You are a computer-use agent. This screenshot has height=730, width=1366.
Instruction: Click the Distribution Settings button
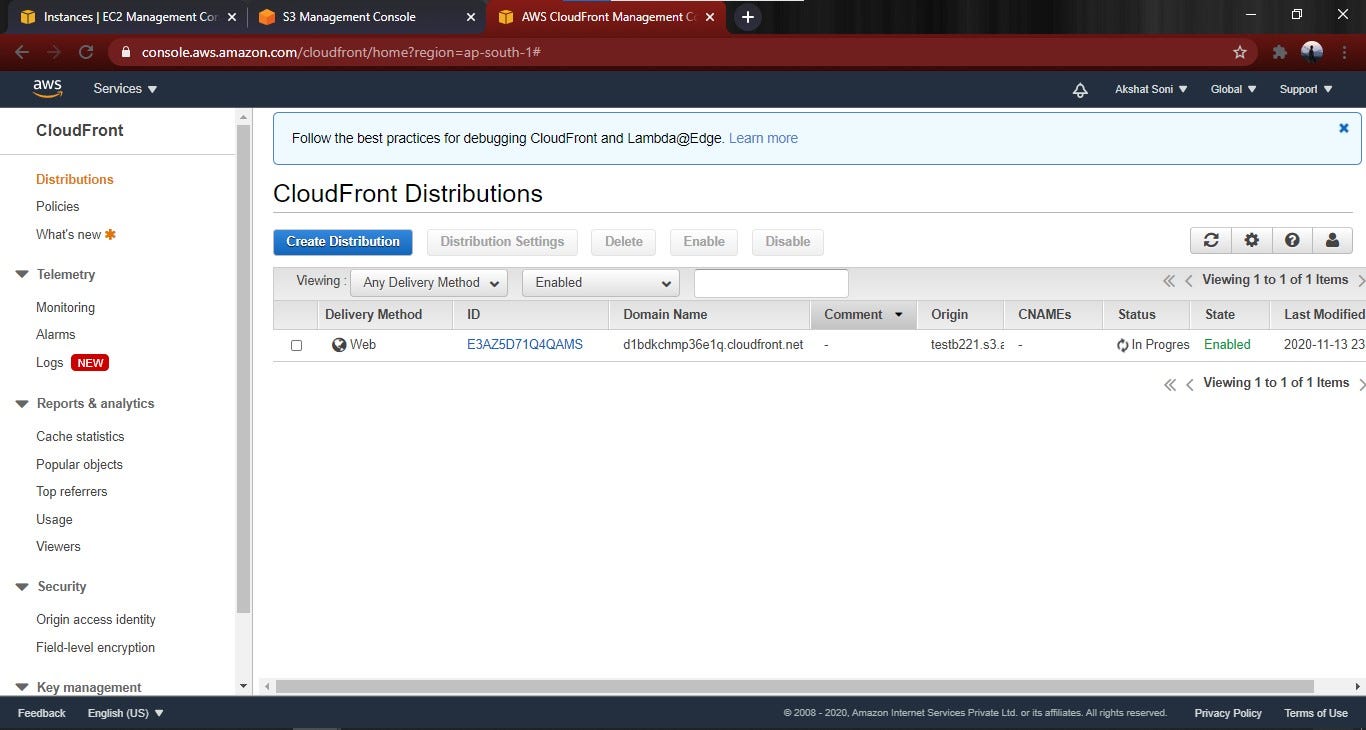click(x=502, y=241)
